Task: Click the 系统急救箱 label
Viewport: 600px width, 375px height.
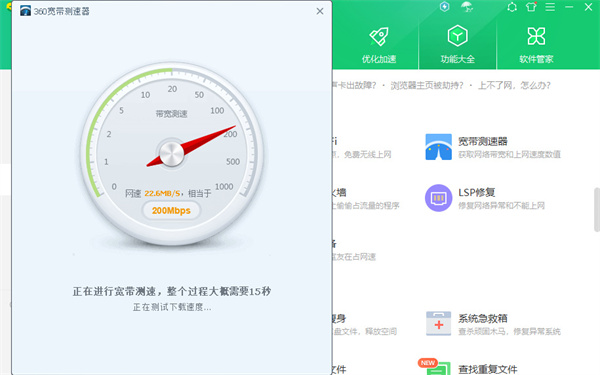Action: click(483, 318)
